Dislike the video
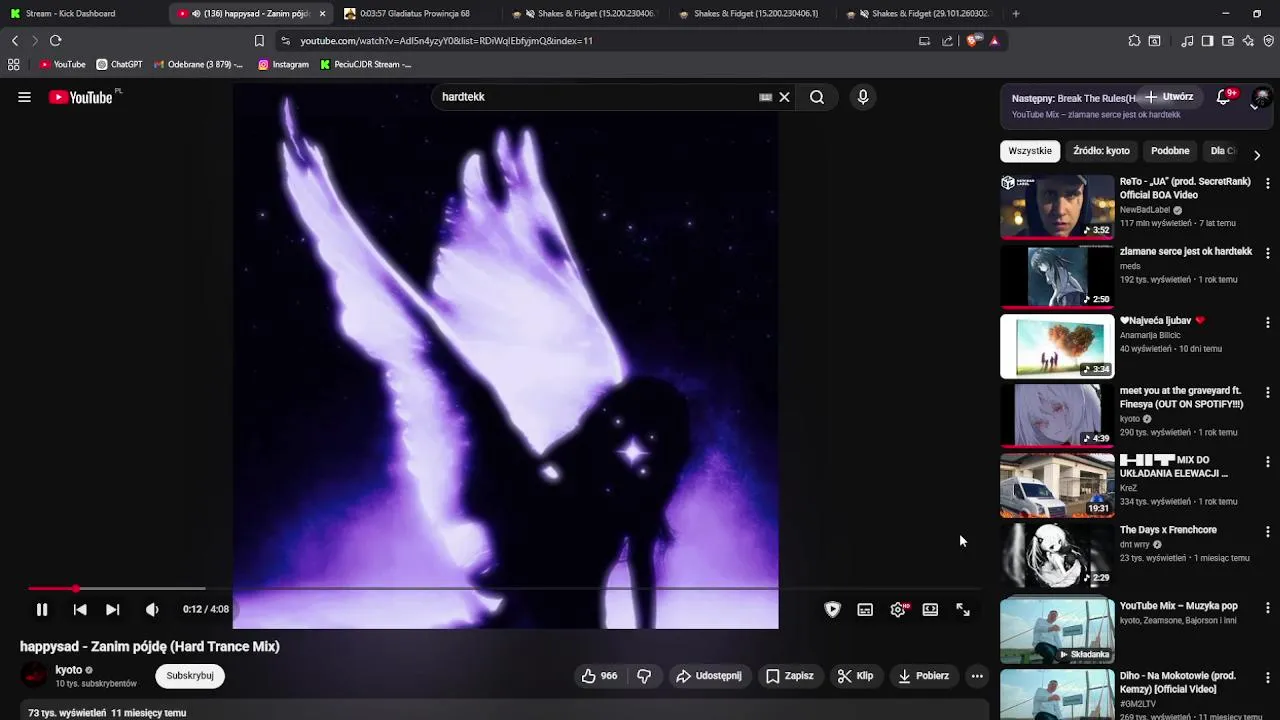Viewport: 1280px width, 720px height. [x=644, y=676]
